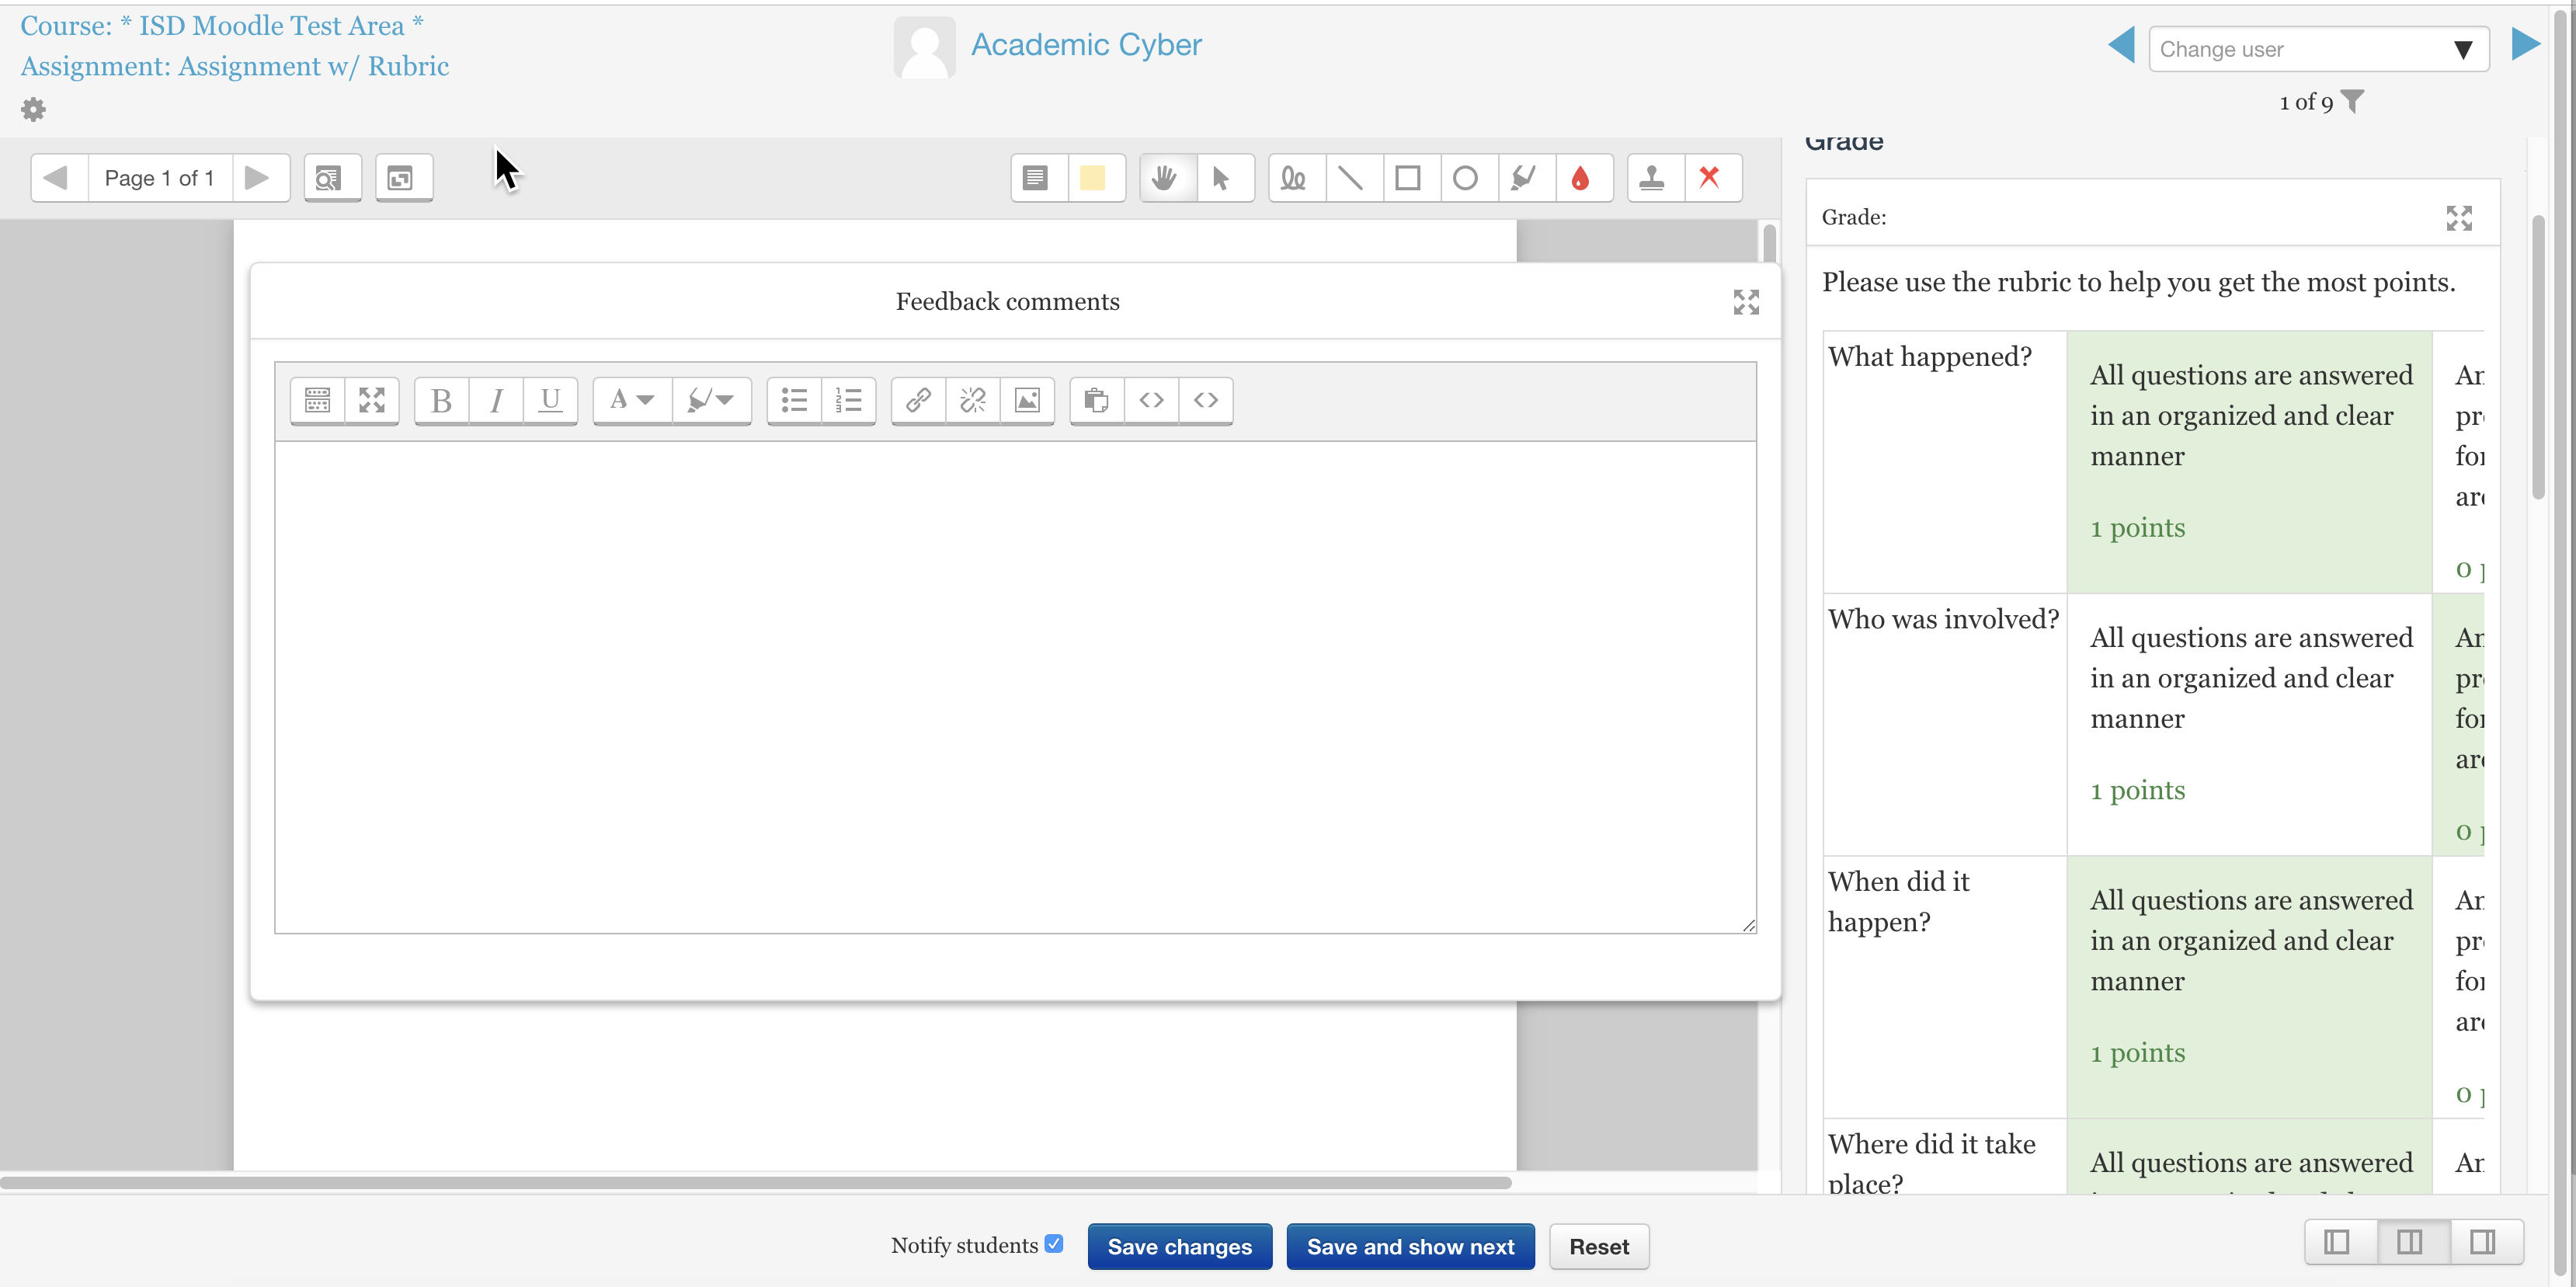This screenshot has height=1287, width=2576.
Task: Open the font colour dropdown
Action: coord(632,400)
